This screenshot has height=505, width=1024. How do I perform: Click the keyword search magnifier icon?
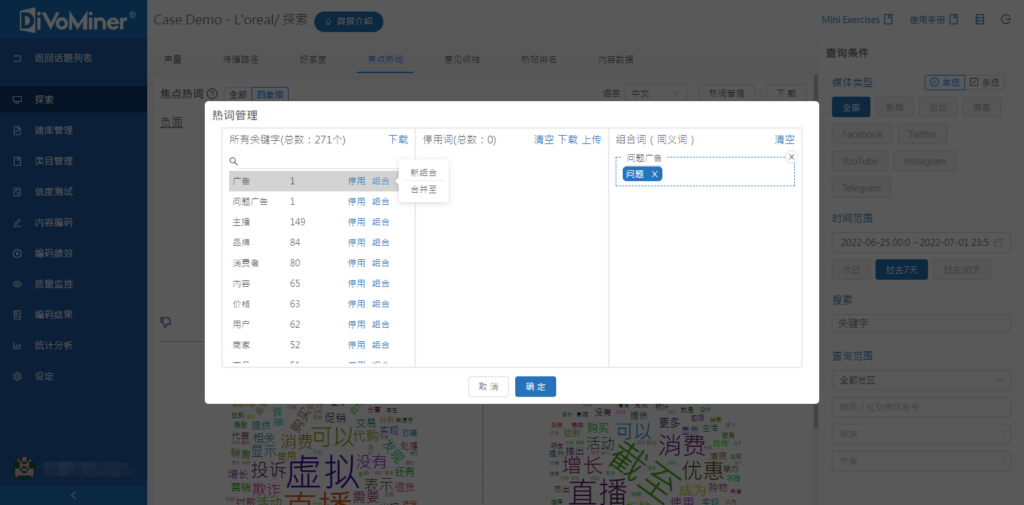233,161
